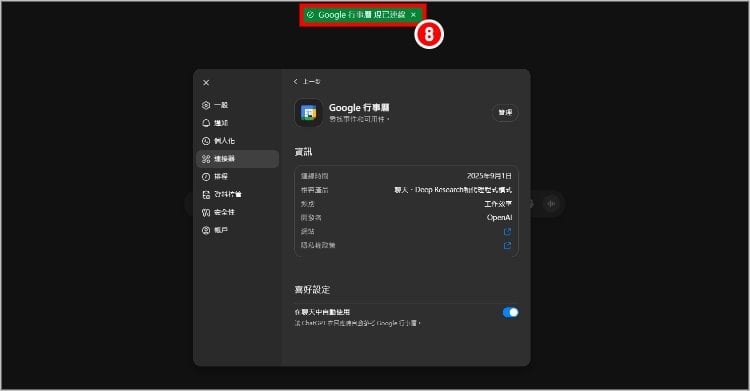Click the Google Calendar app icon

click(x=309, y=112)
